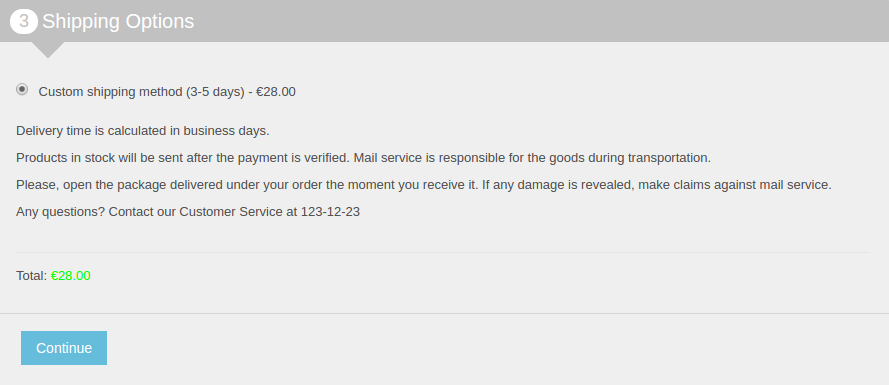Click the Total: label
The width and height of the screenshot is (889, 385).
pyautogui.click(x=32, y=276)
